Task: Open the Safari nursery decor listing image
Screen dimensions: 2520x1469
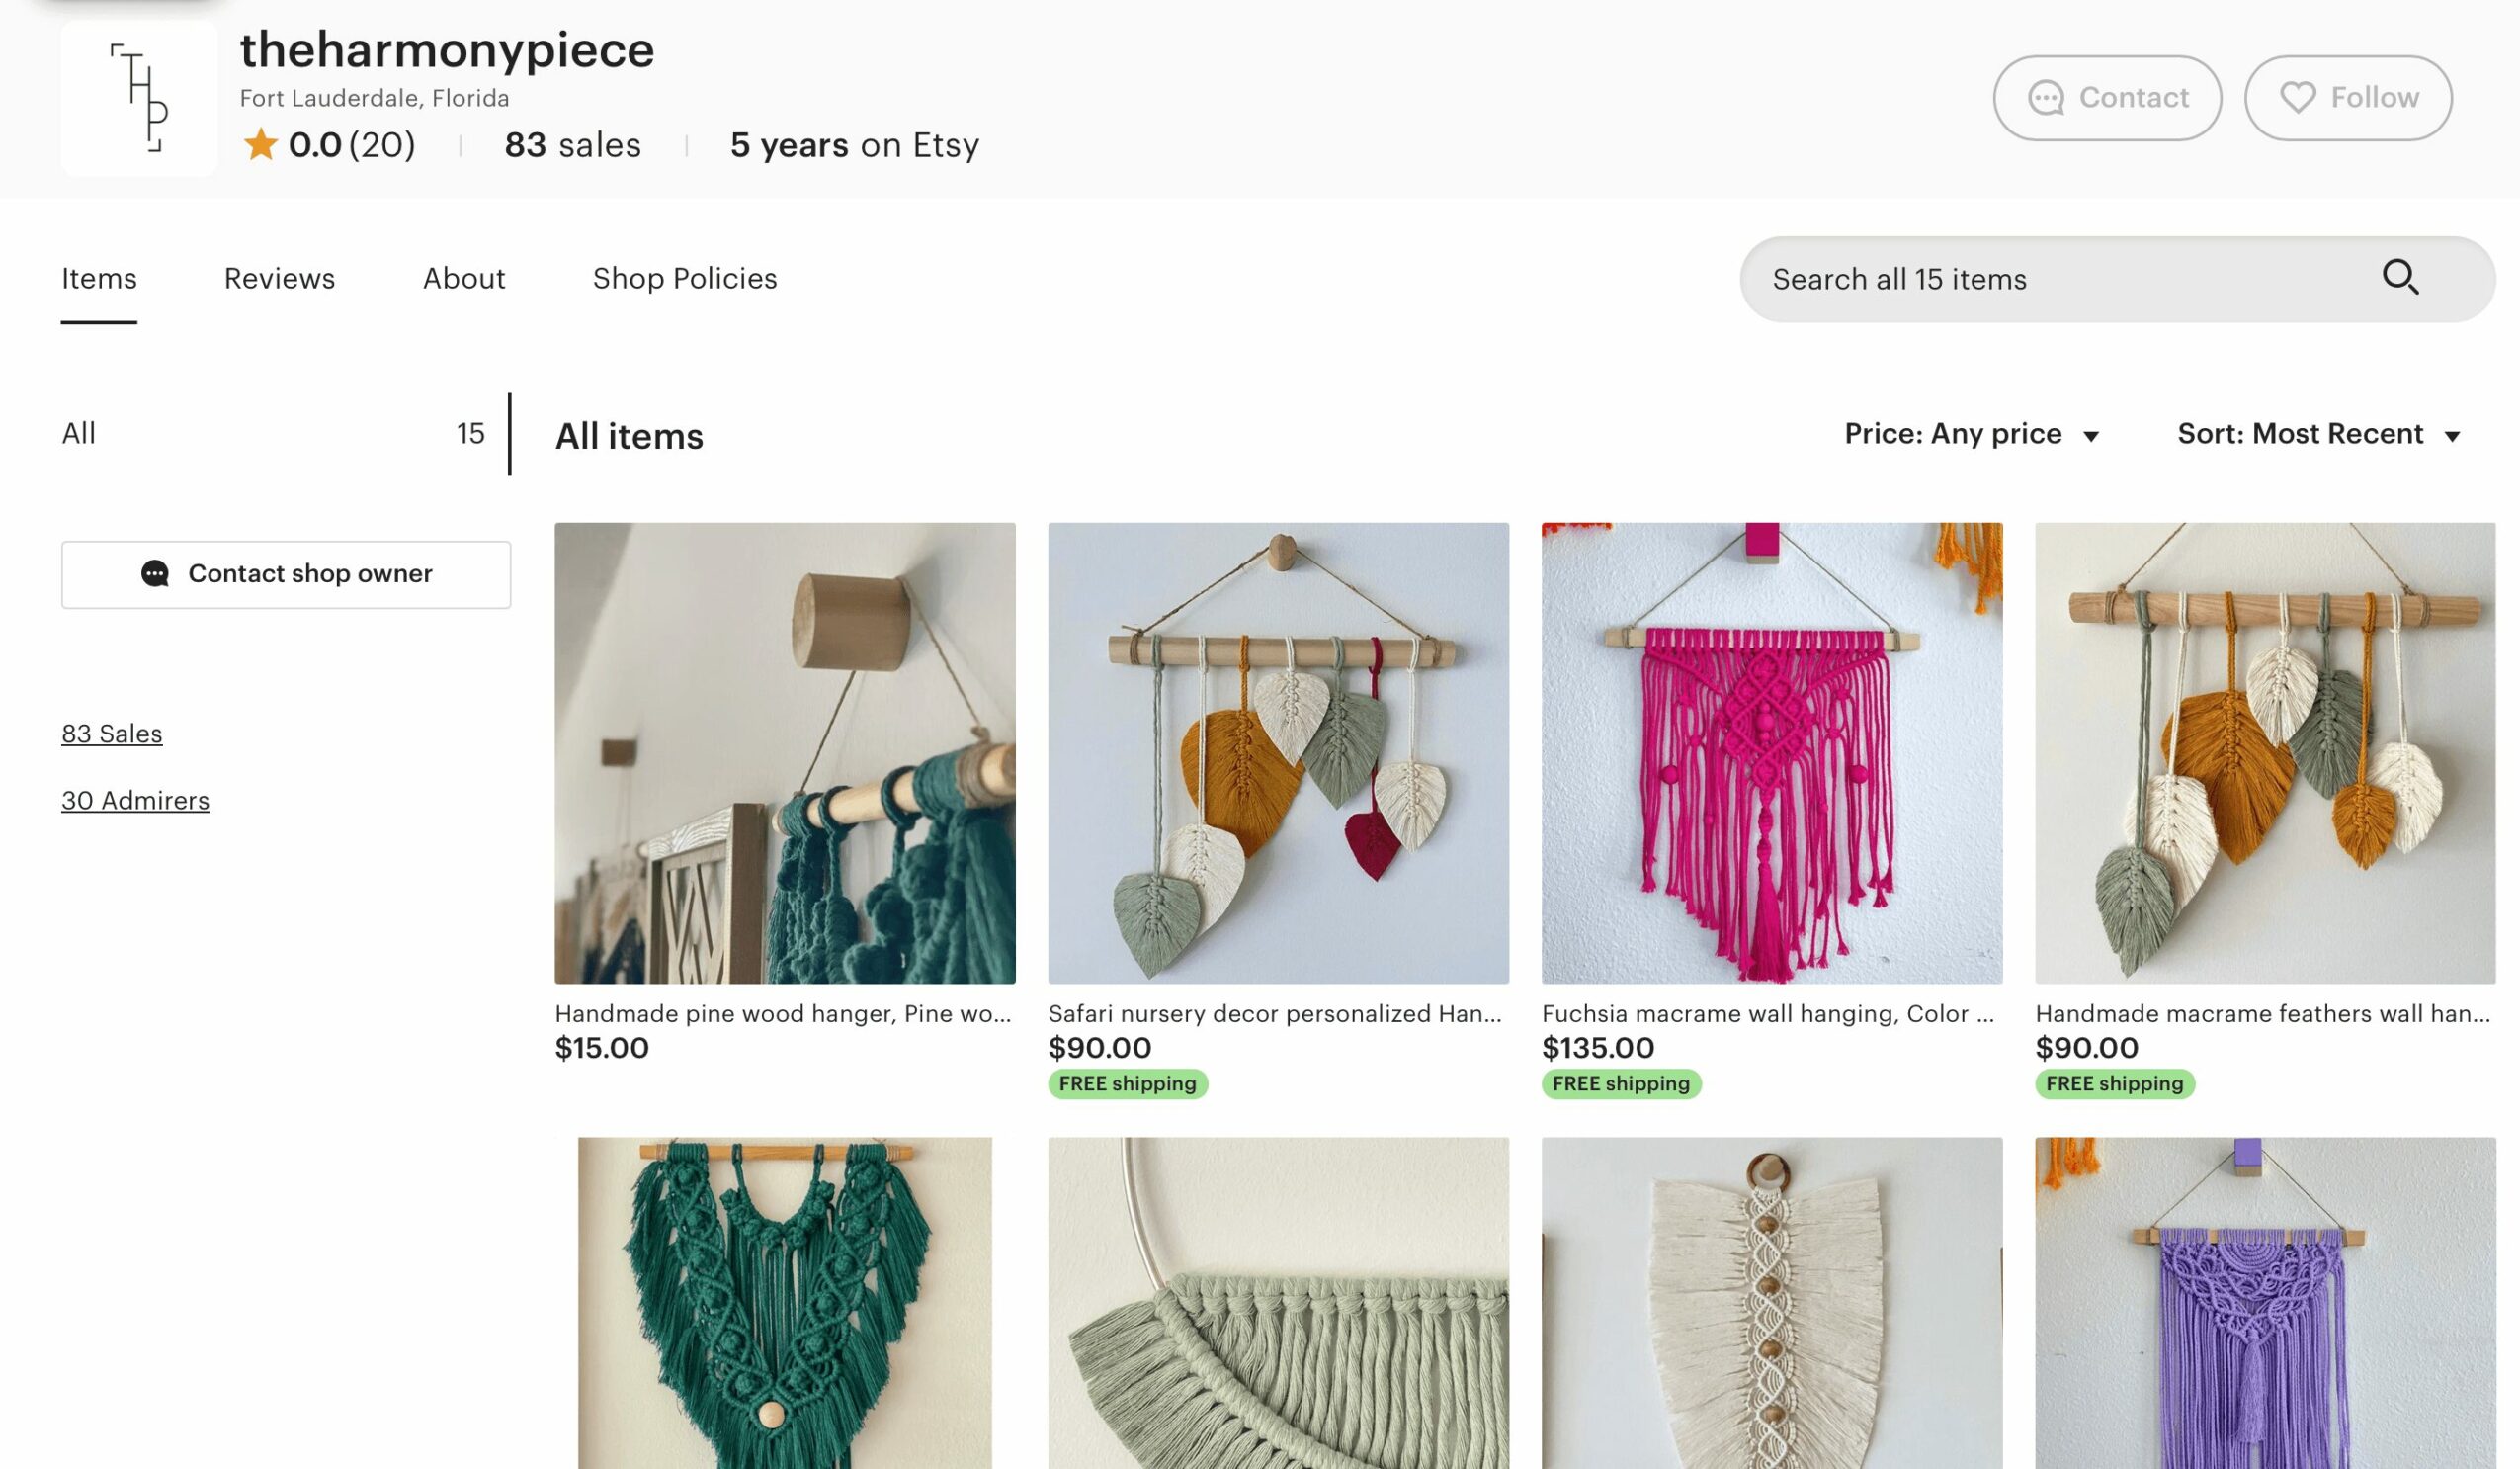Action: pyautogui.click(x=1278, y=752)
